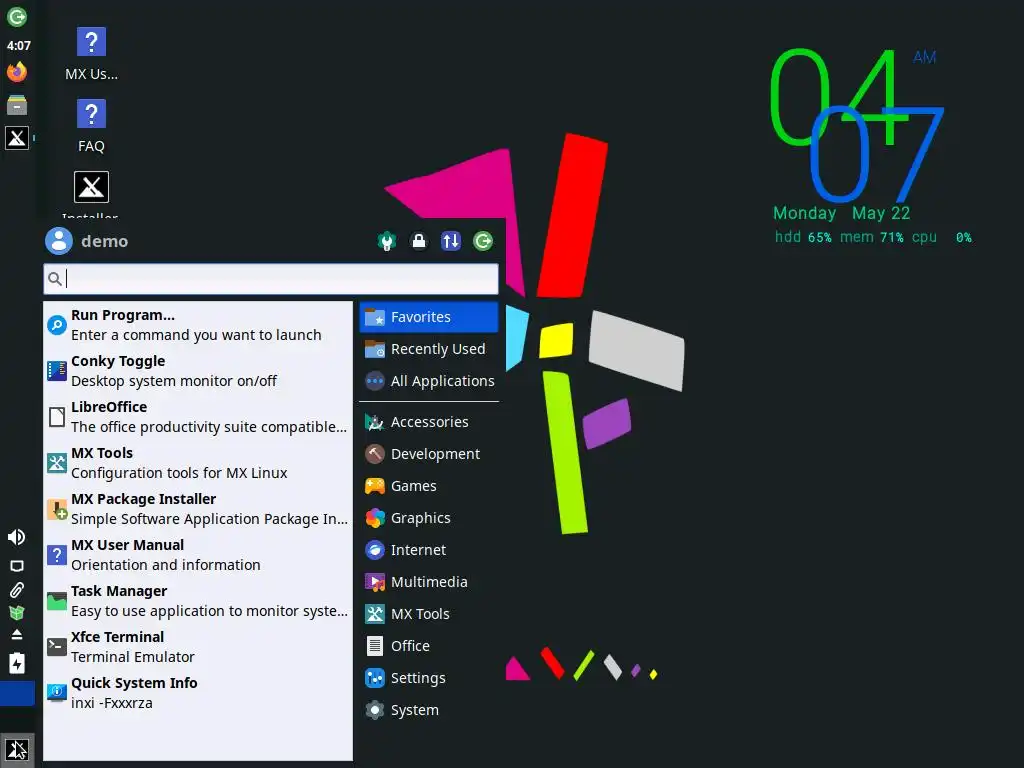Open MX User Manual menu entry
1024x768 pixels.
click(198, 555)
